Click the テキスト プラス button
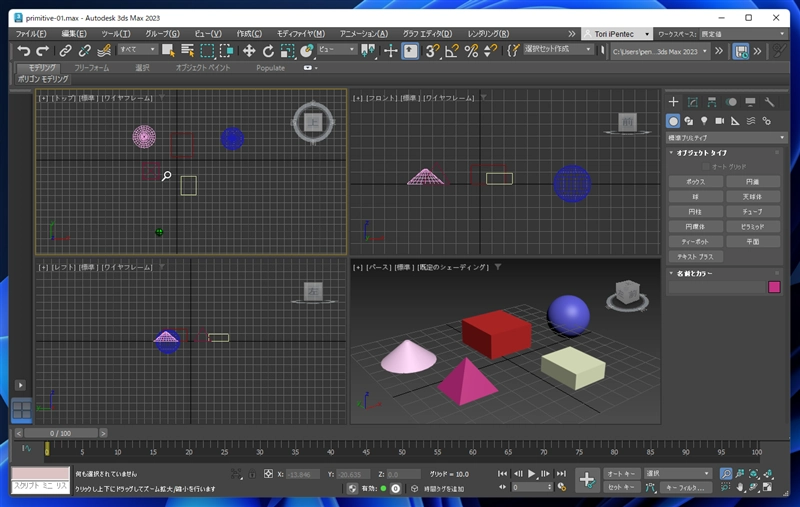 pos(695,257)
